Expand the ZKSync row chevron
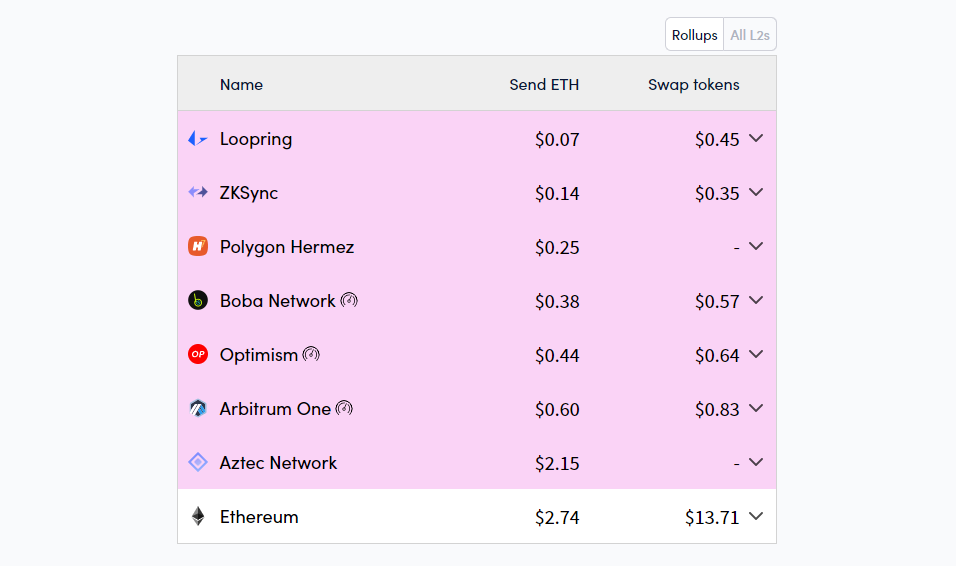 click(756, 192)
